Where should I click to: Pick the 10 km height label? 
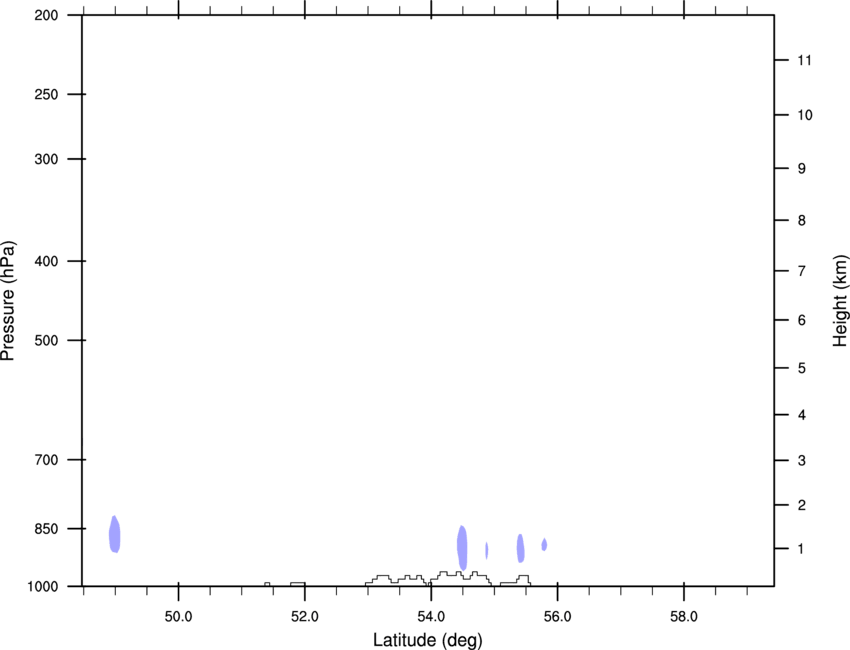click(x=805, y=115)
